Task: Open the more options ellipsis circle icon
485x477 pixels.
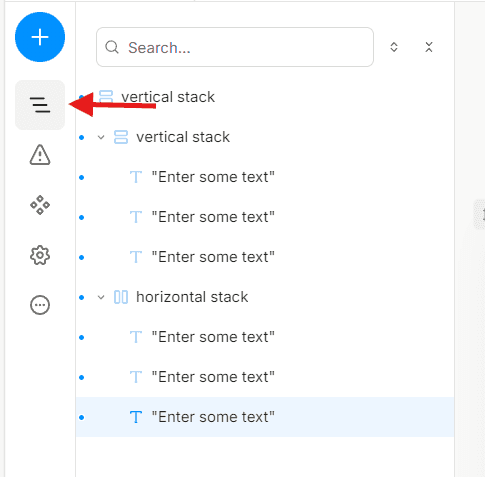Action: 40,305
